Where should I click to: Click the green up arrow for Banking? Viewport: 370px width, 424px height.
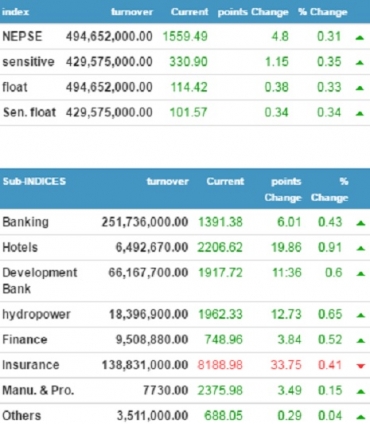tap(361, 223)
